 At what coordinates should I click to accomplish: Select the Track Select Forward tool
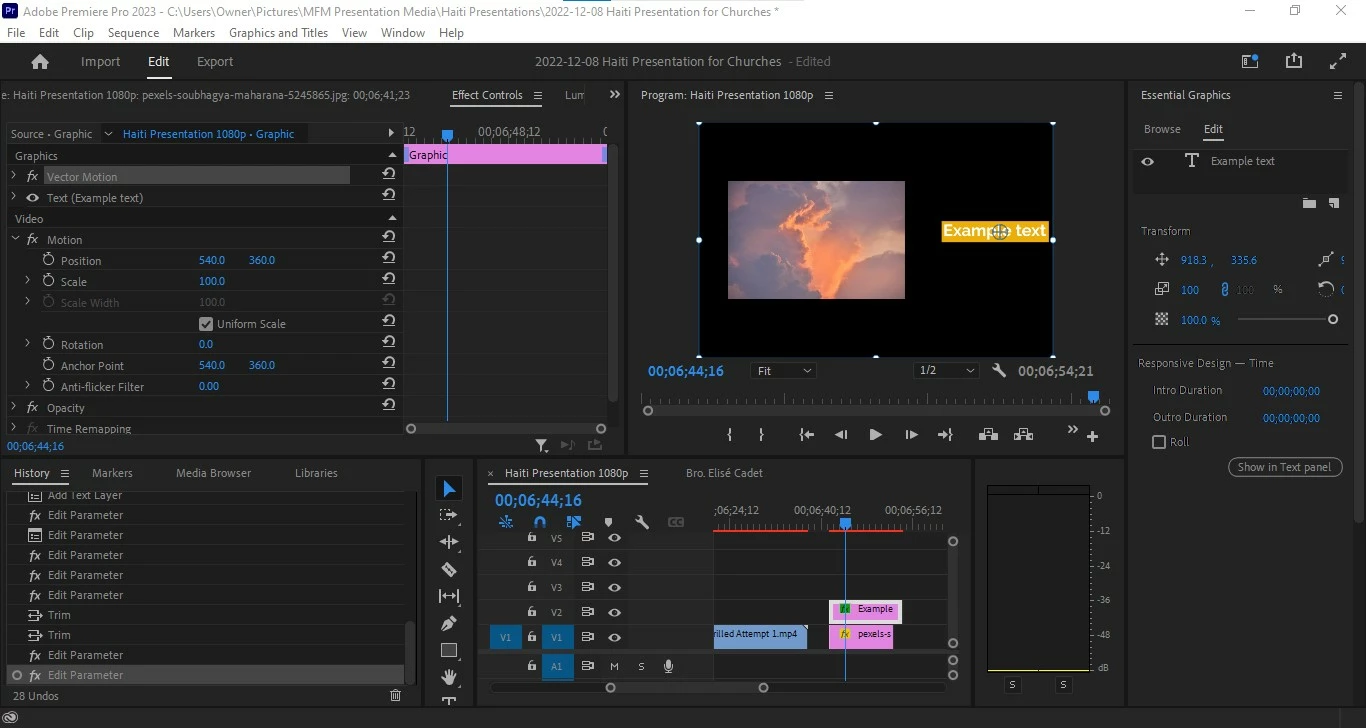coord(449,515)
